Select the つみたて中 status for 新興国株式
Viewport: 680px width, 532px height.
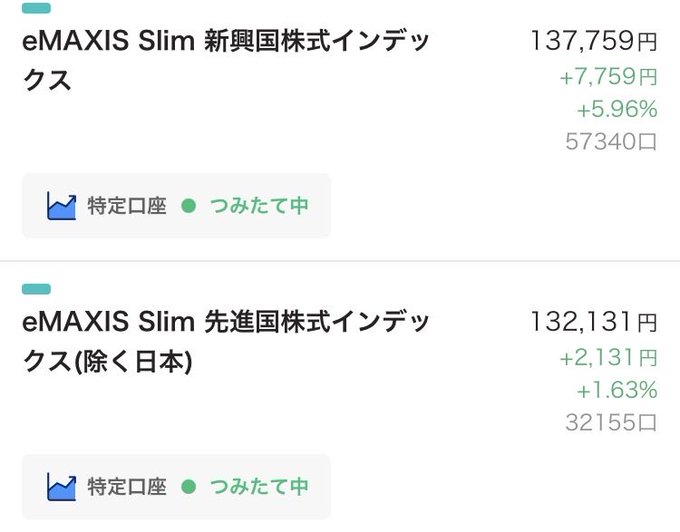coord(258,206)
